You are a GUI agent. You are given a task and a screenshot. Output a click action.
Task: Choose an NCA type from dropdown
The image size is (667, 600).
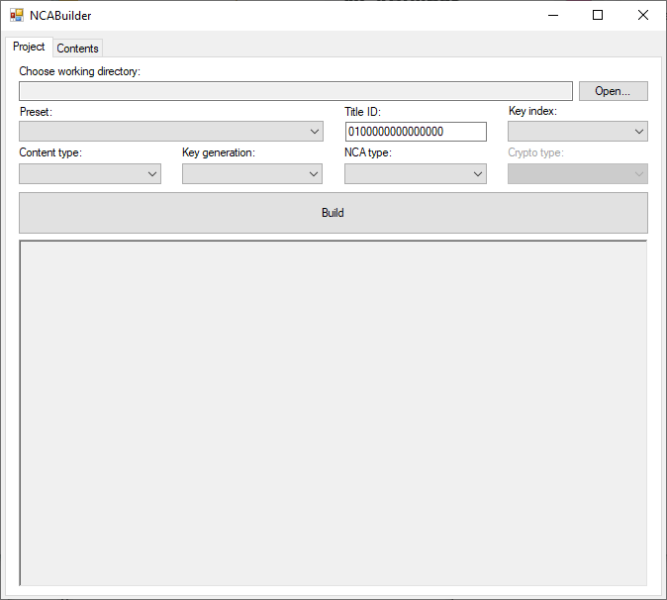click(x=415, y=174)
